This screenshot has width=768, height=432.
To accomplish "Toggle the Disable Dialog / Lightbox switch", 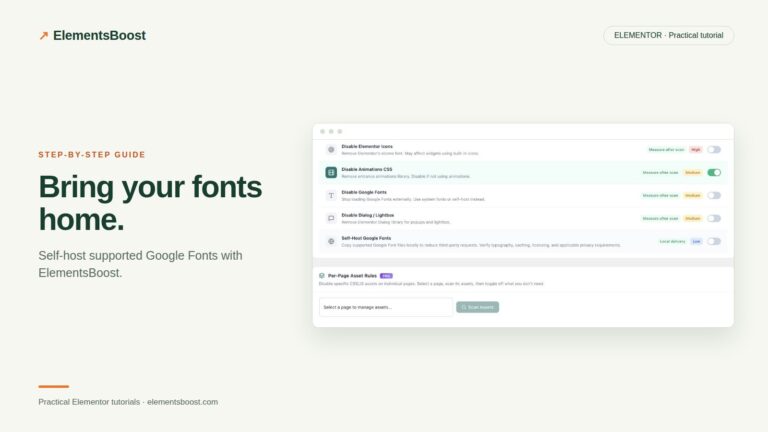I will pos(714,218).
